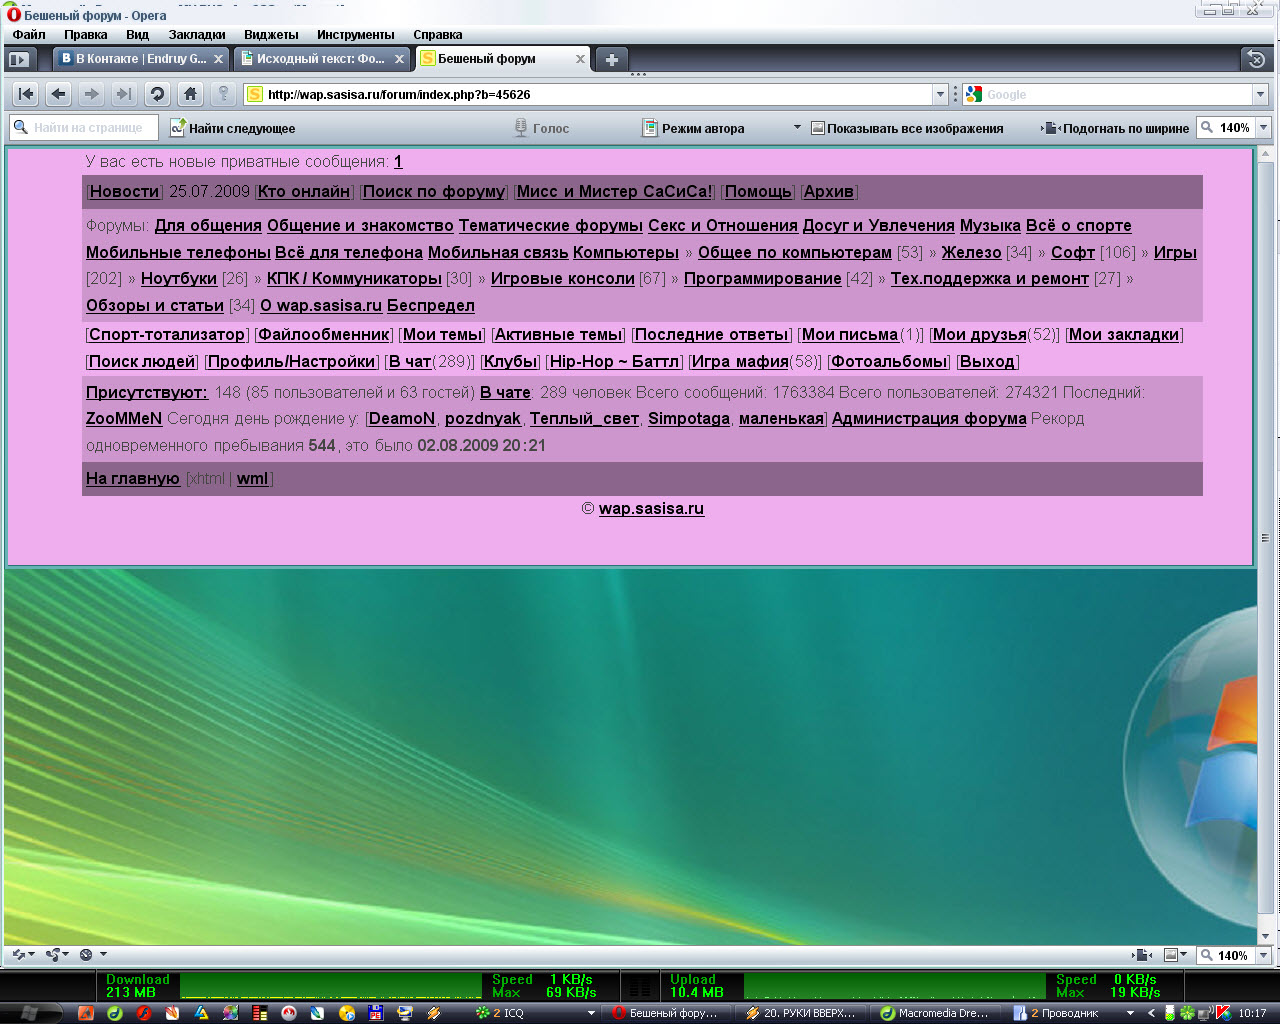Click the Back navigation arrow

tap(59, 94)
